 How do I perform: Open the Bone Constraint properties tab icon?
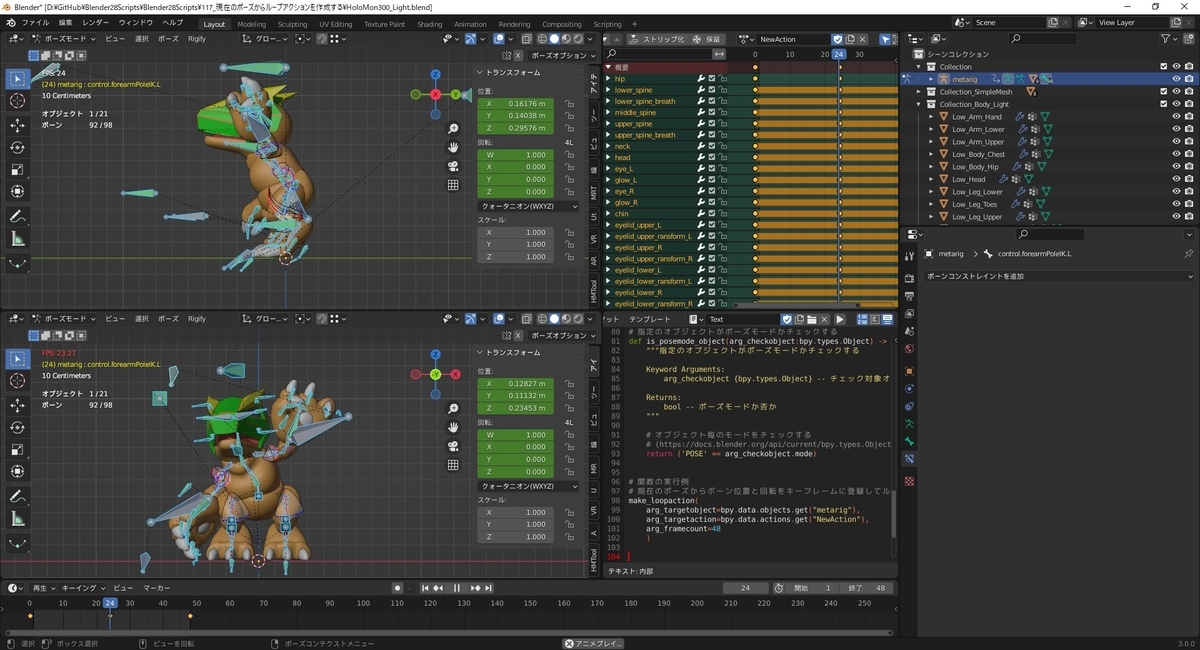point(909,458)
